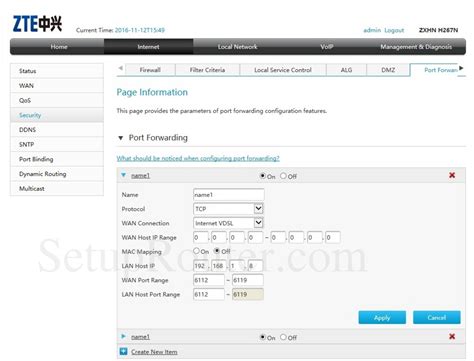This screenshot has height=361, width=474.
Task: Switch to the Firewall tab
Action: click(150, 70)
